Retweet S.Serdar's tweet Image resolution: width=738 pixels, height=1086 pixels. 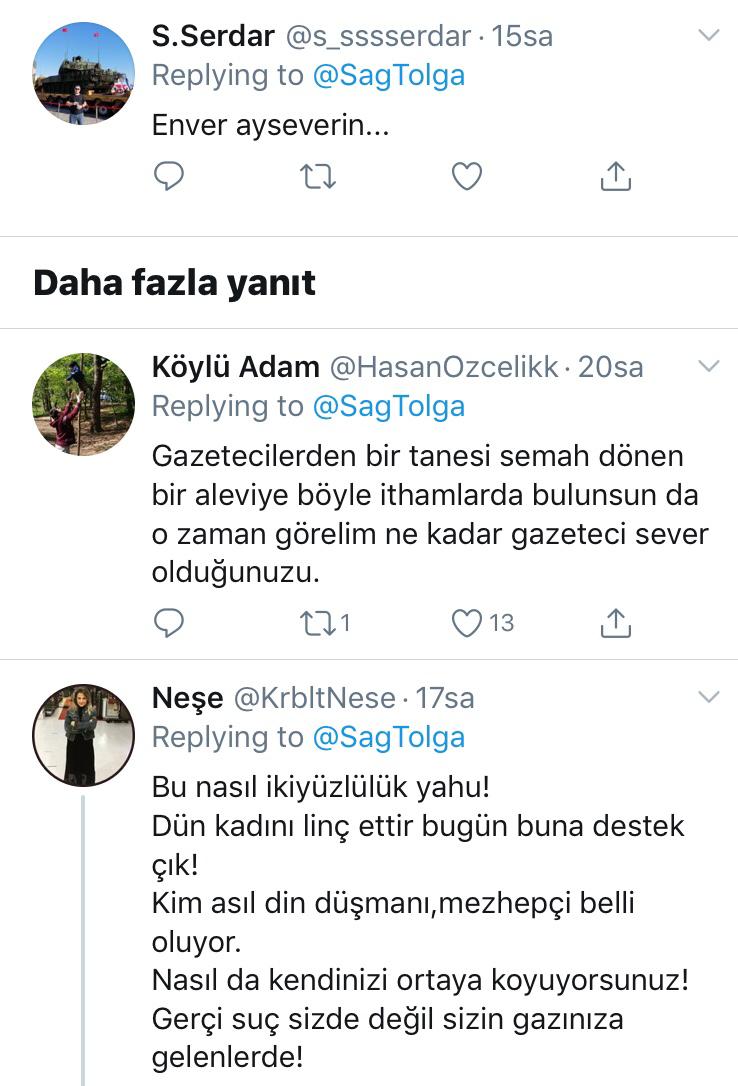[318, 176]
